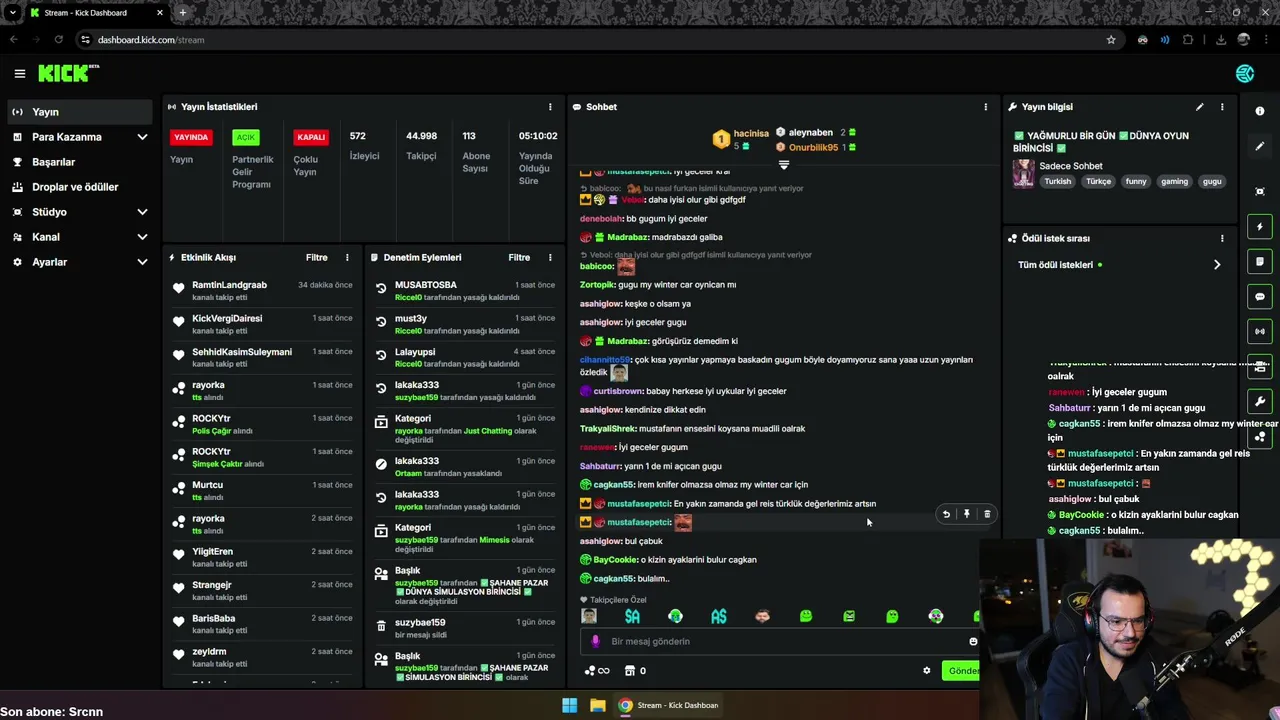This screenshot has height=720, width=1280.
Task: Open Denetim Eylemleri panel options menu
Action: (x=550, y=257)
